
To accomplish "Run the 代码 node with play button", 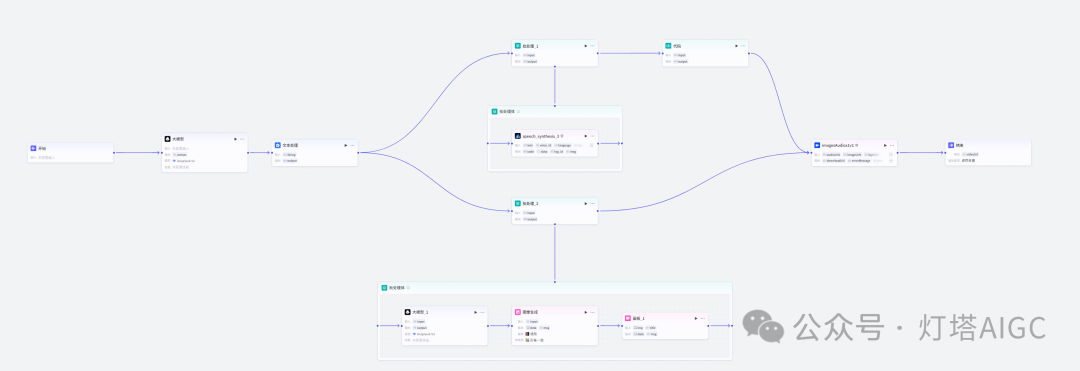I will (736, 46).
